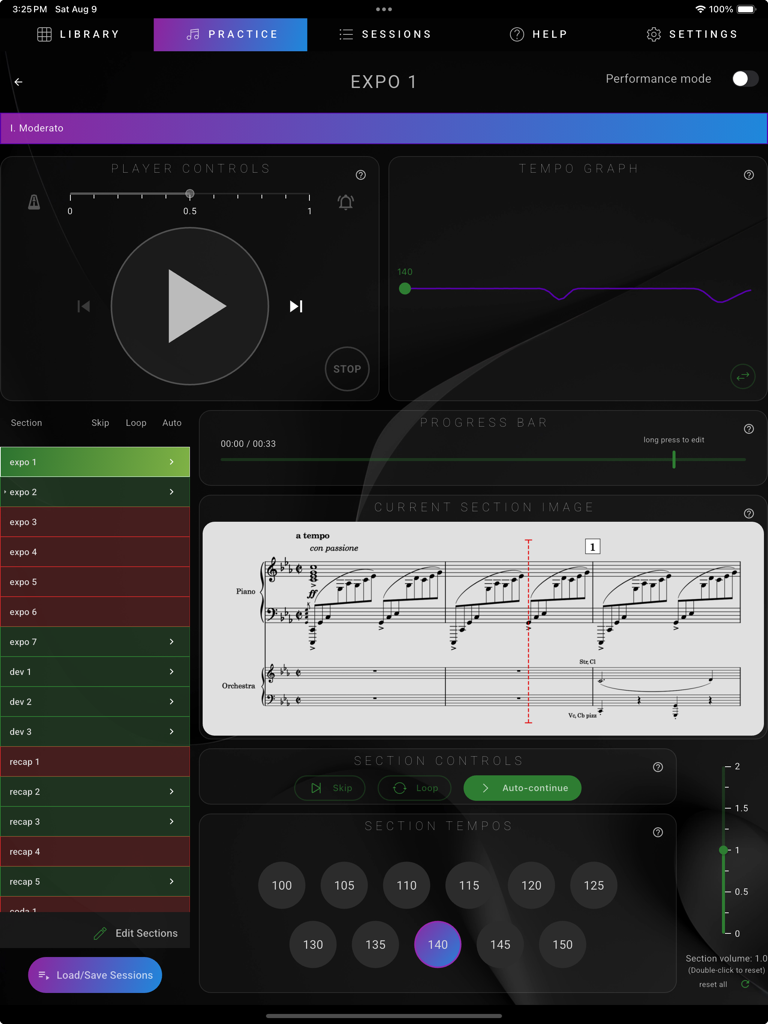Viewport: 768px width, 1024px height.
Task: Select the expo 5 section
Action: click(x=95, y=582)
